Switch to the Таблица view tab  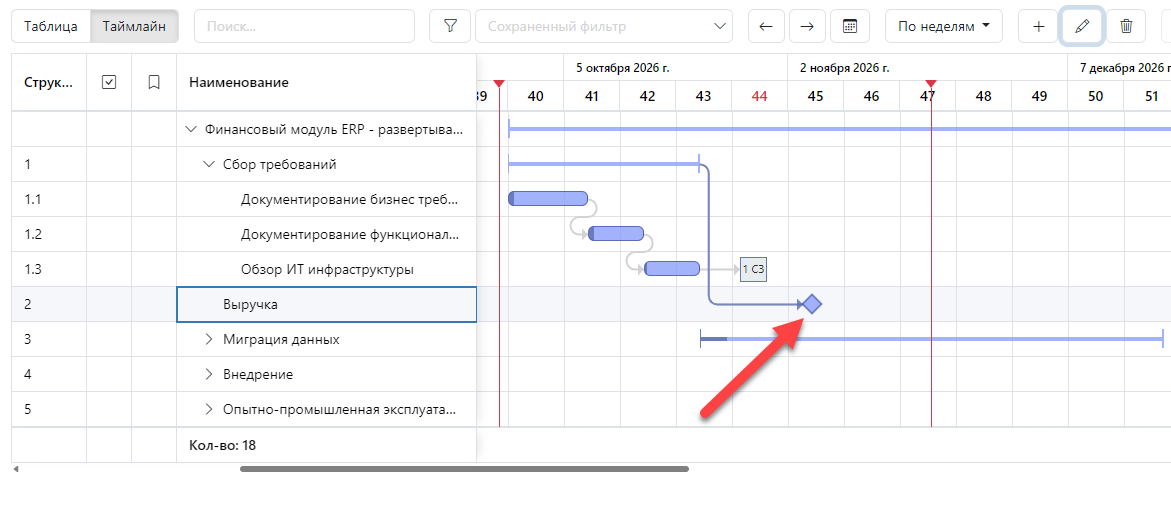tap(51, 26)
